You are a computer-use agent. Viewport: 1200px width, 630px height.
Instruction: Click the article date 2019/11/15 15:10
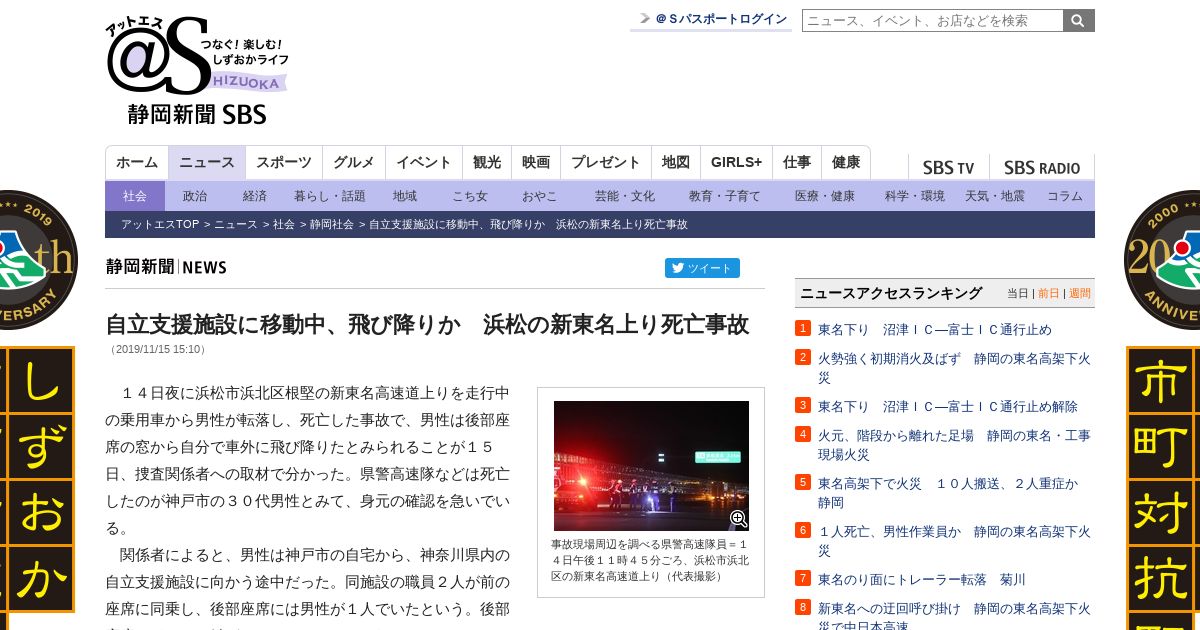157,350
